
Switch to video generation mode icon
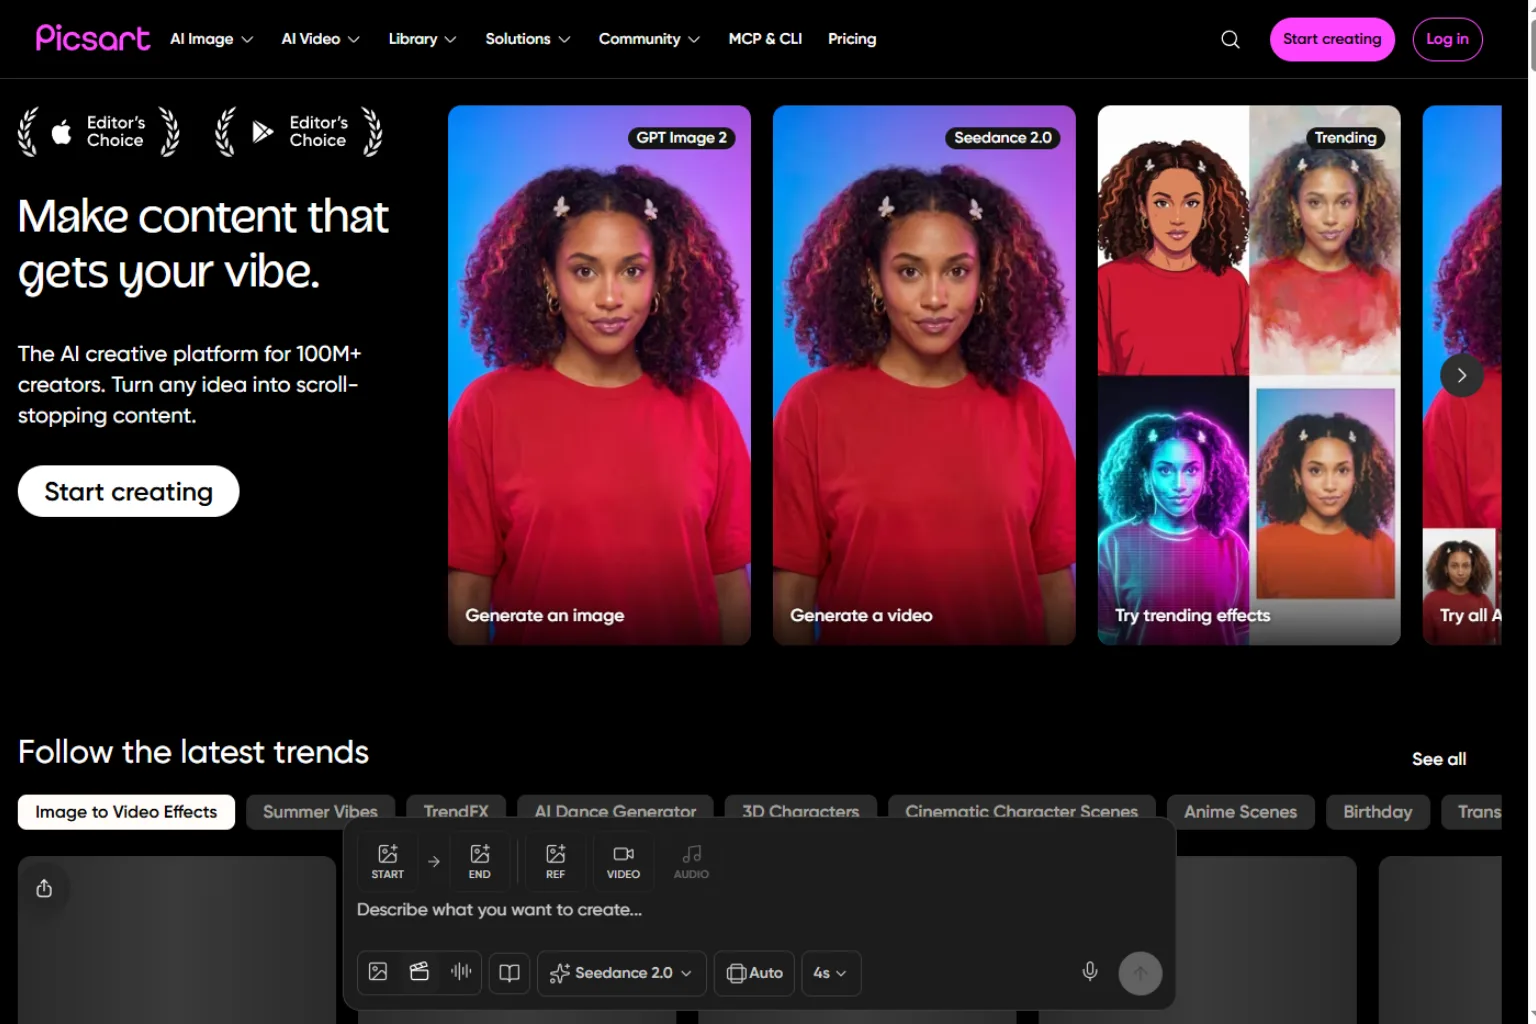pyautogui.click(x=420, y=972)
